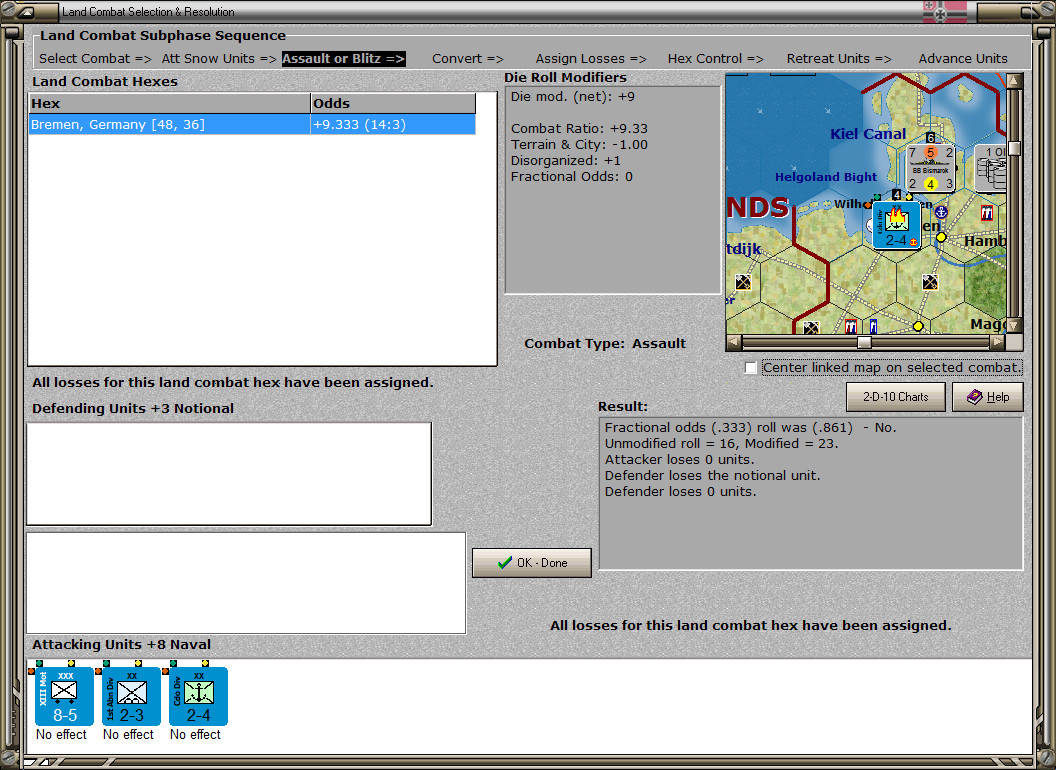Click the Kiel Canal map label
1056x770 pixels.
coord(868,134)
